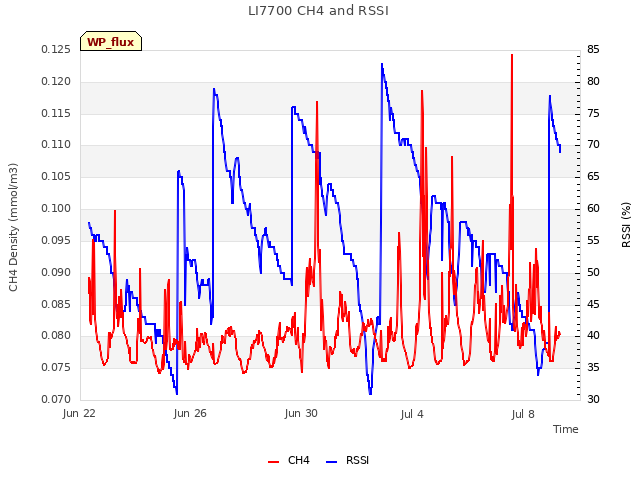Image resolution: width=640 pixels, height=480 pixels.
Task: Click the RSSI (%) axis title
Action: click(x=626, y=225)
